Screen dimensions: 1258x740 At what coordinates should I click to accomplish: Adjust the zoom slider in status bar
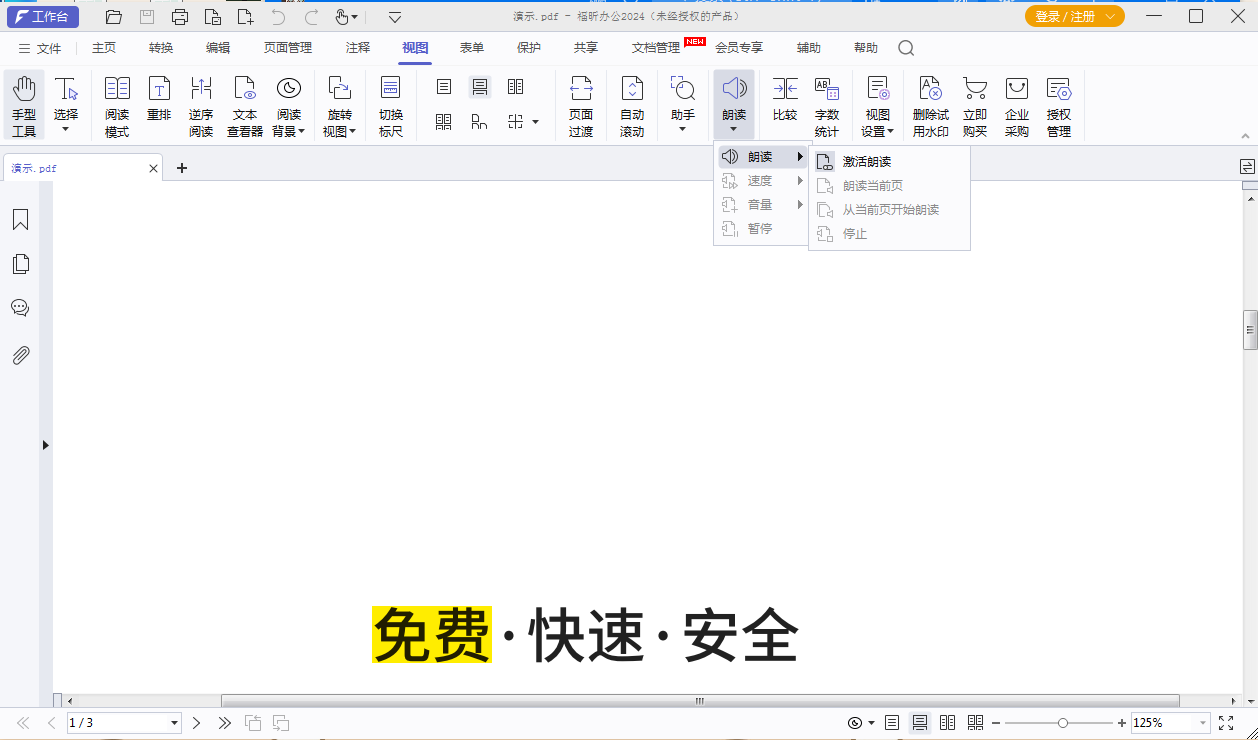[1062, 722]
